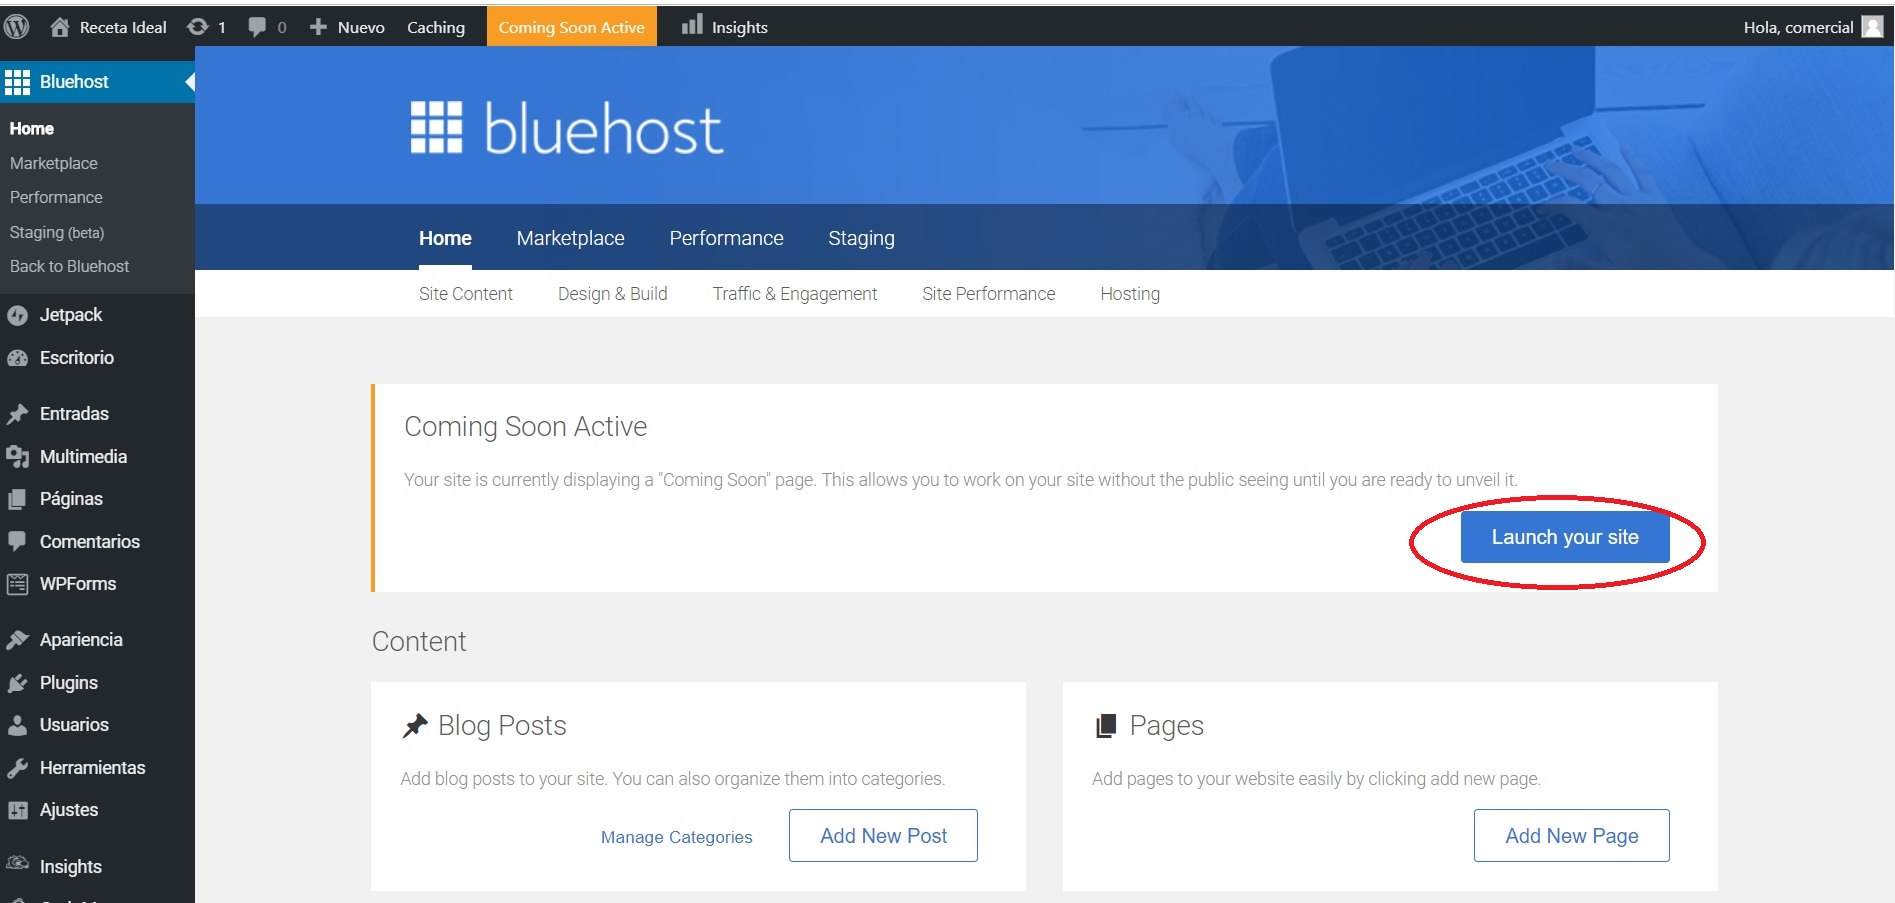Screen dimensions: 1895x903
Task: Open the comments bubble icon in admin bar
Action: click(x=258, y=27)
